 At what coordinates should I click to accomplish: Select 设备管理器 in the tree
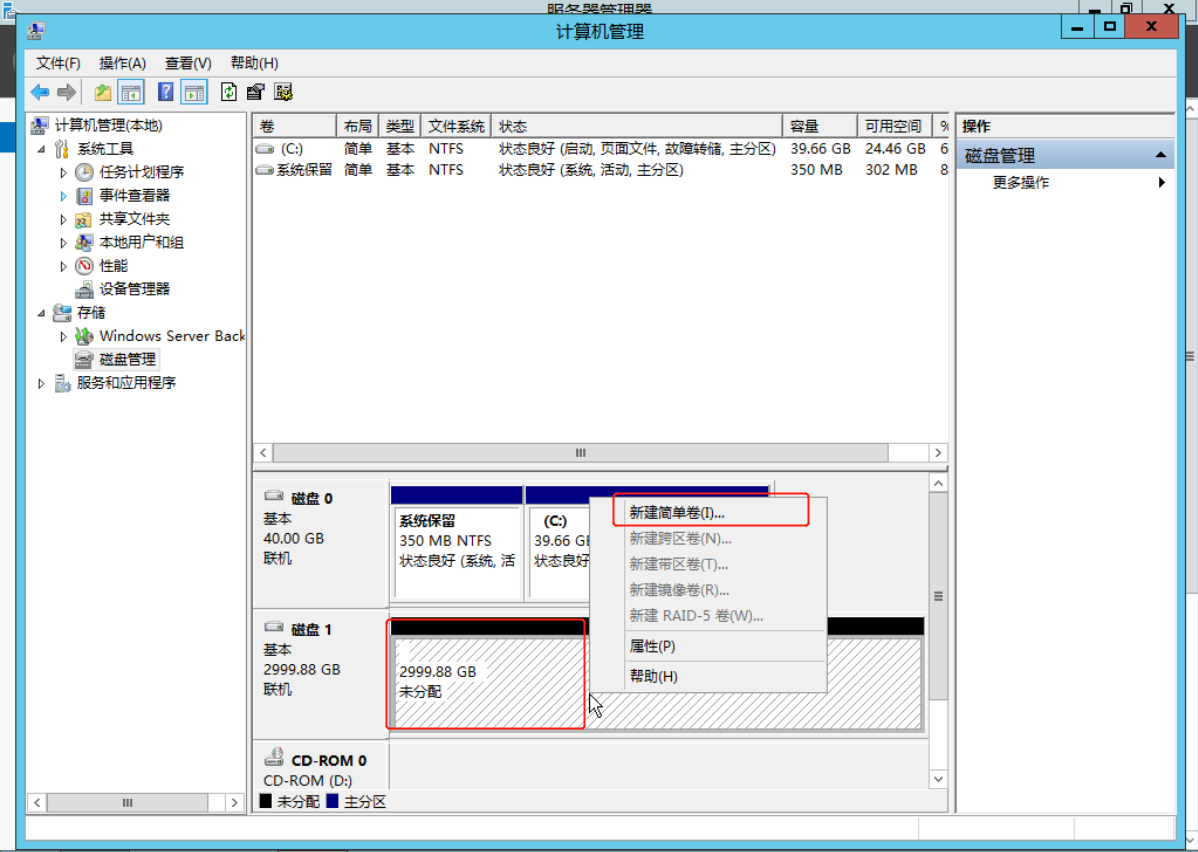click(x=134, y=289)
